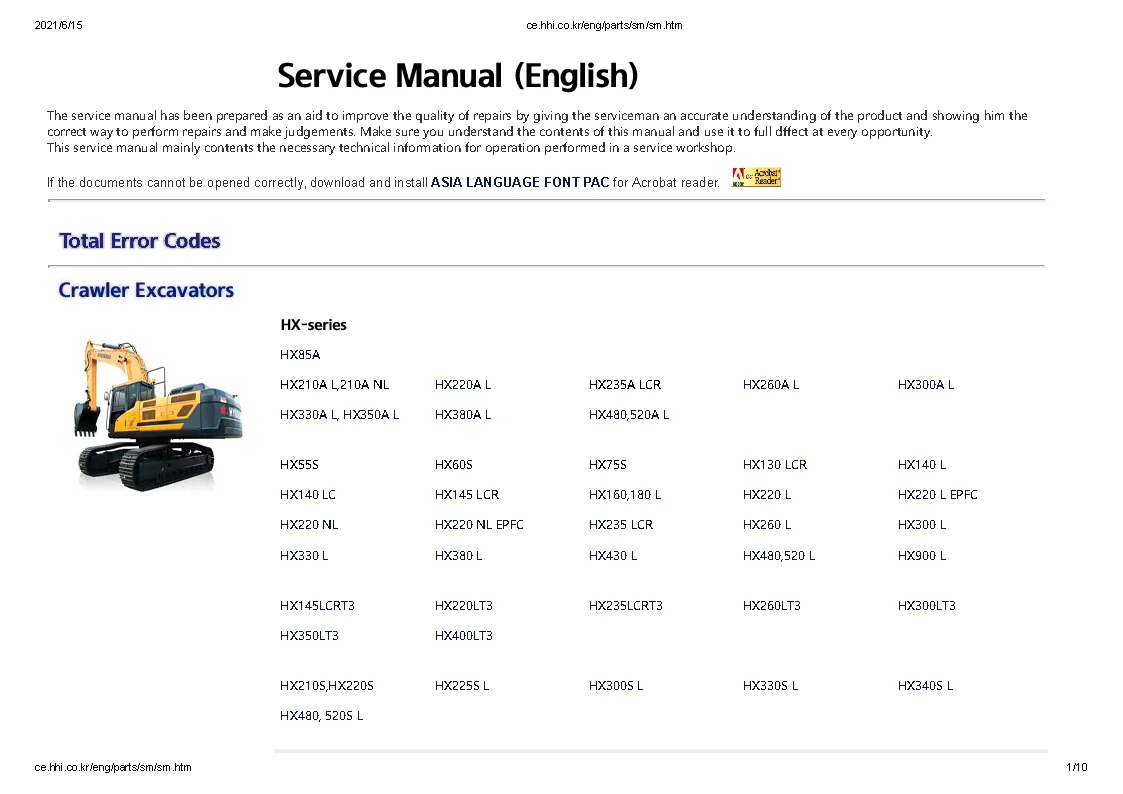Open the Total Error Codes link
Image resolution: width=1123 pixels, height=794 pixels.
coord(140,241)
